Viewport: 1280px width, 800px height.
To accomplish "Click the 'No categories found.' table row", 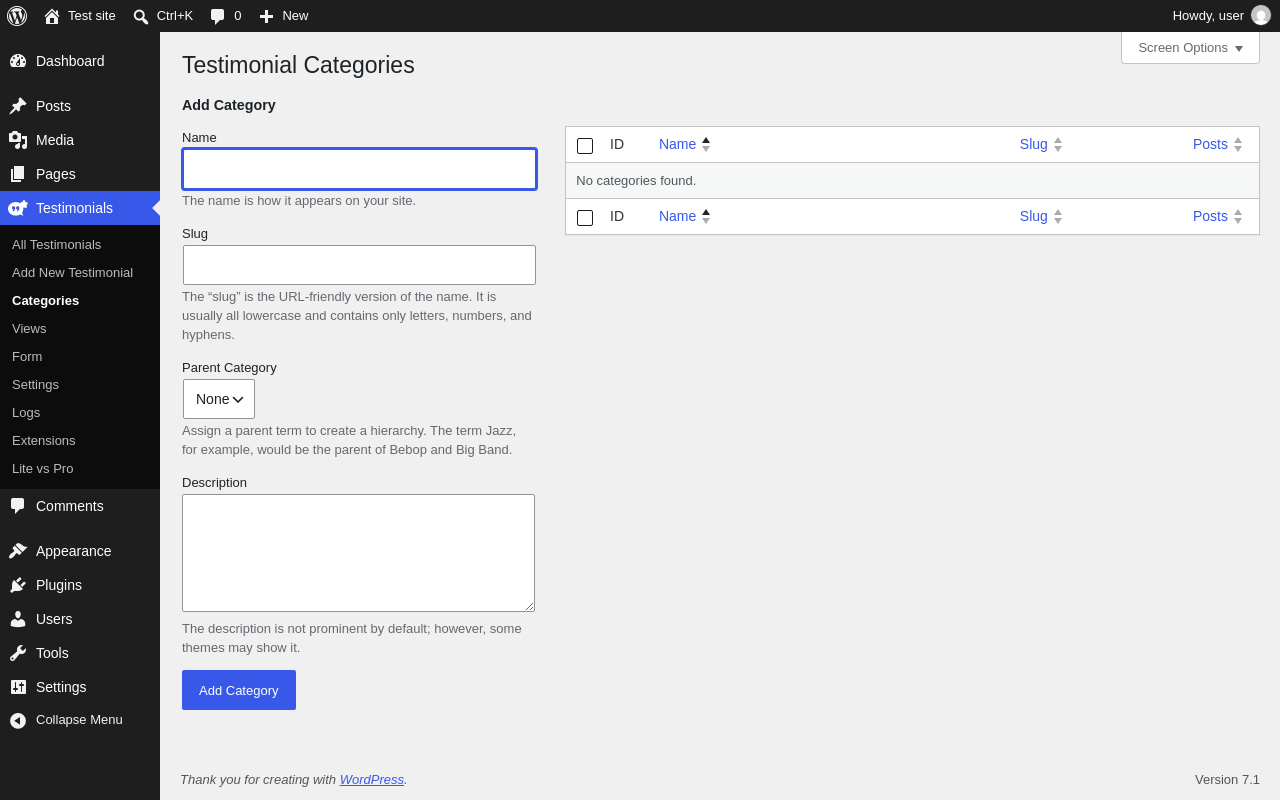I will click(x=912, y=181).
